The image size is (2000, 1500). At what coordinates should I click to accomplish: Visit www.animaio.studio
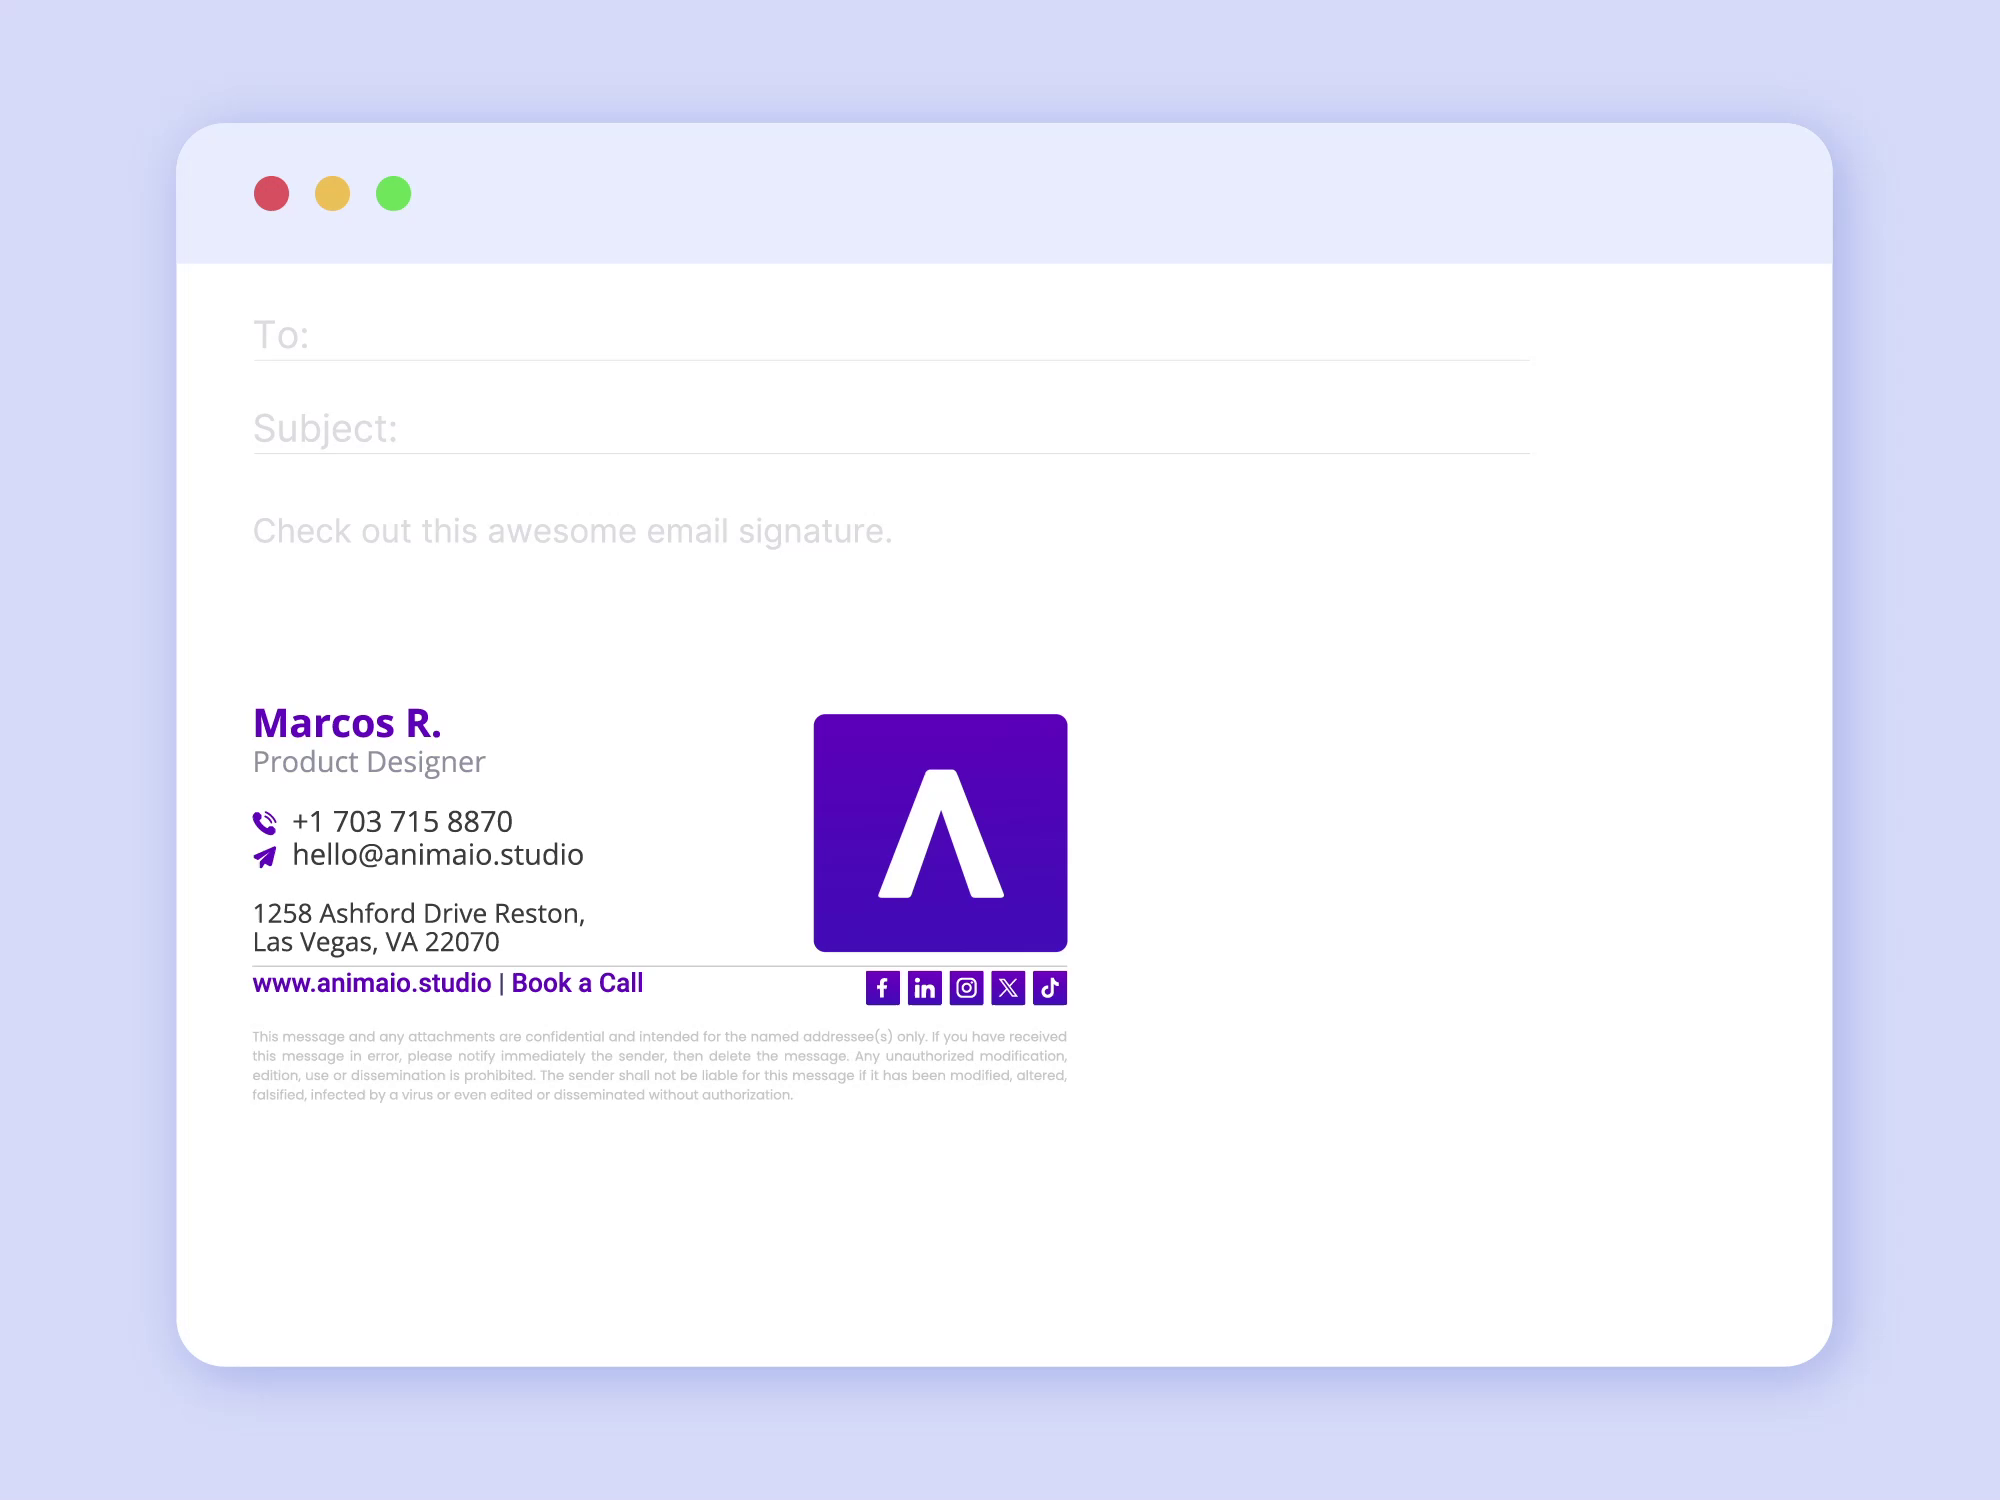(371, 983)
